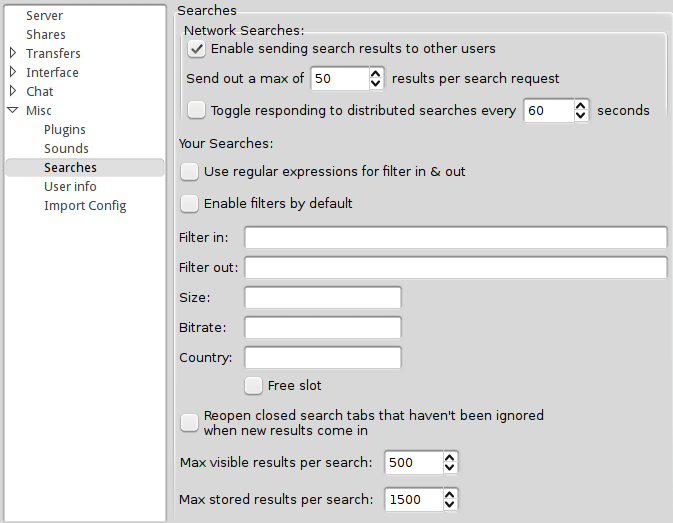Increase max results per search request
Viewport: 673px width, 523px height.
[376, 74]
